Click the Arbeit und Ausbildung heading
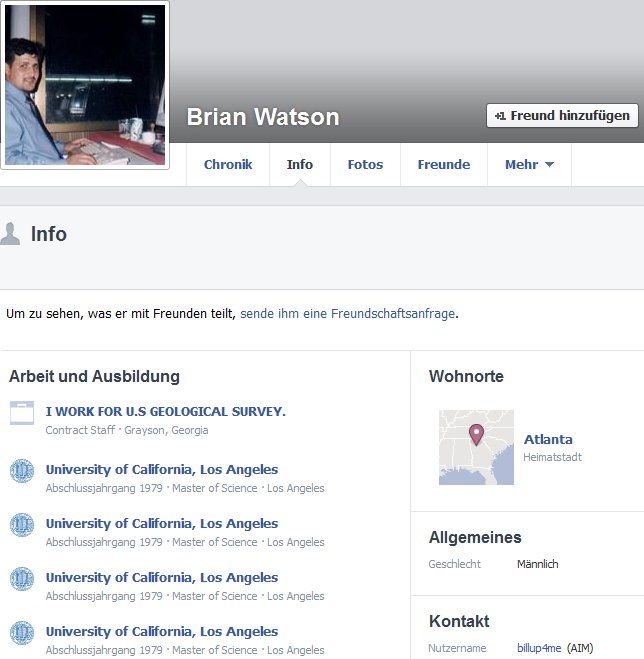Image resolution: width=644 pixels, height=659 pixels. click(x=95, y=377)
